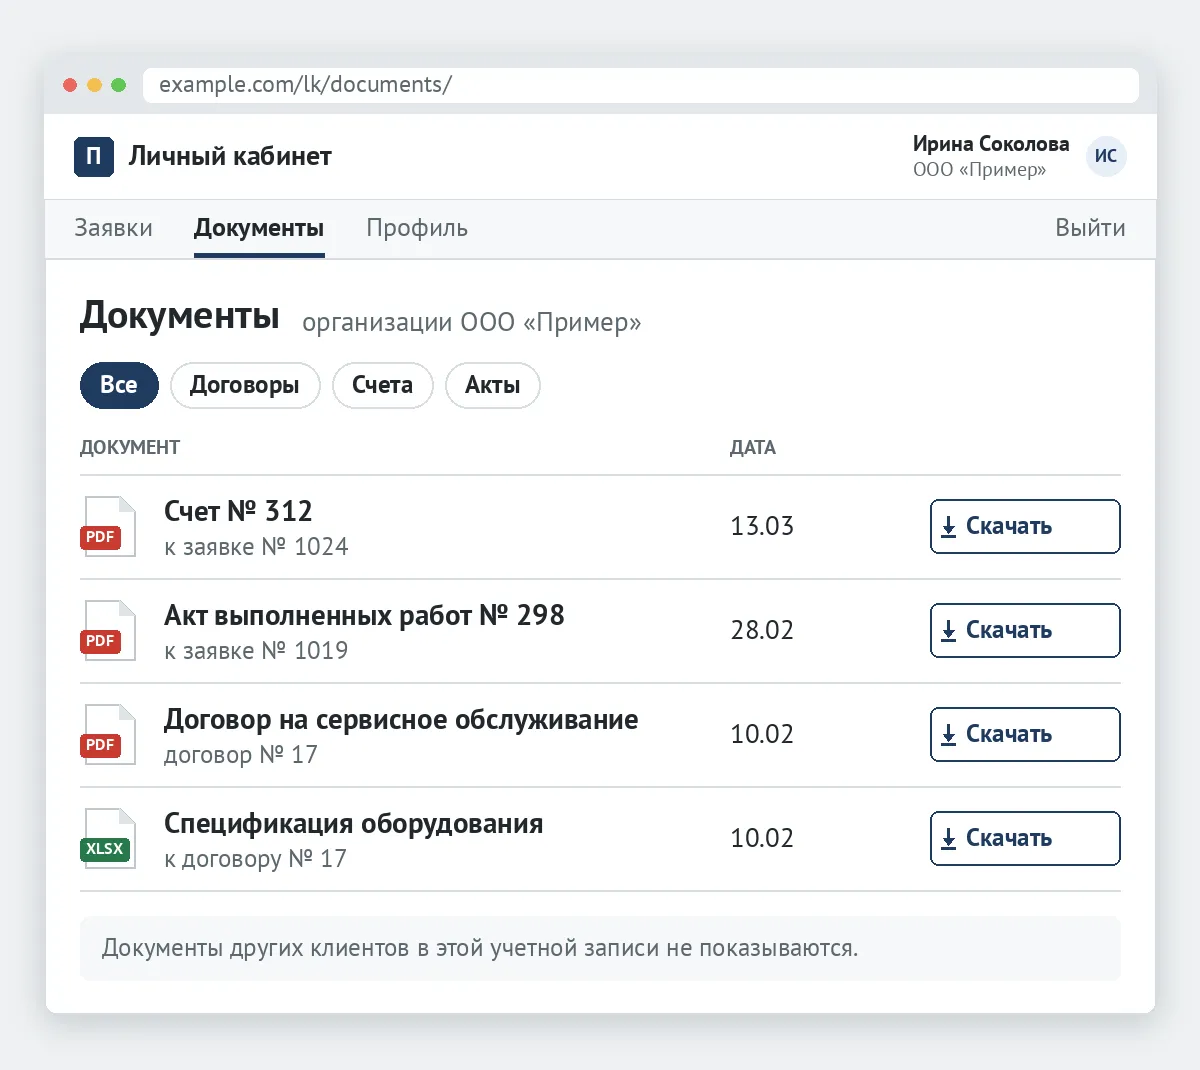Click the PDF icon for Акт выполненных работ
1200x1070 pixels.
tap(108, 631)
